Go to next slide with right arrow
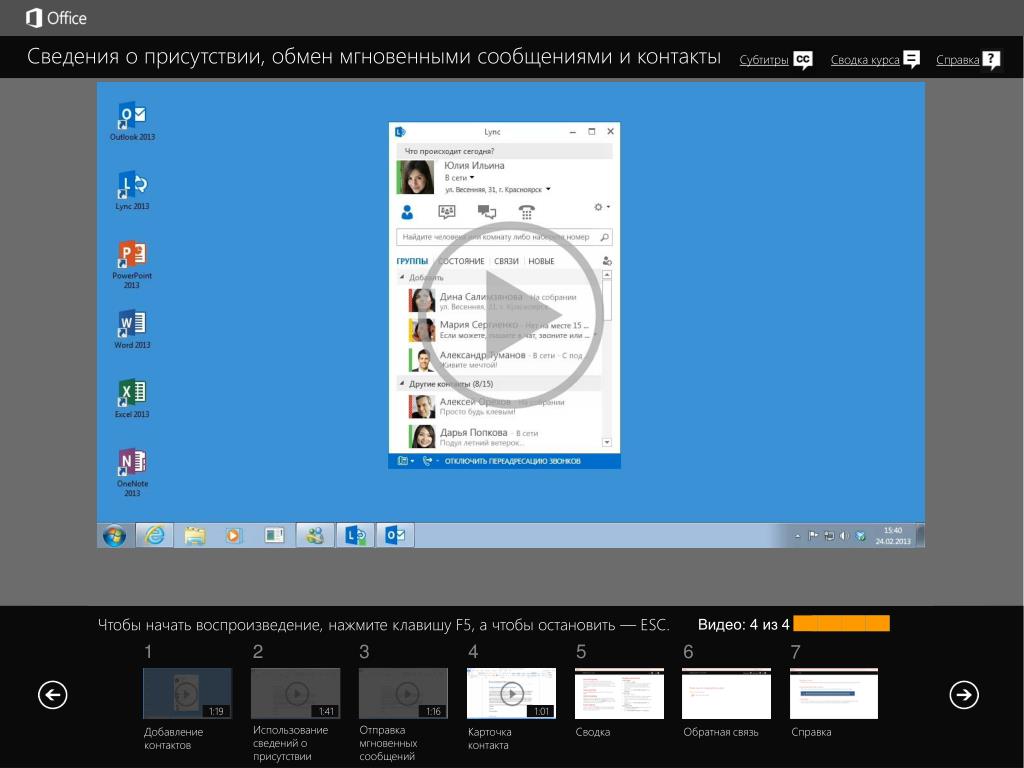The image size is (1024, 768). click(964, 694)
